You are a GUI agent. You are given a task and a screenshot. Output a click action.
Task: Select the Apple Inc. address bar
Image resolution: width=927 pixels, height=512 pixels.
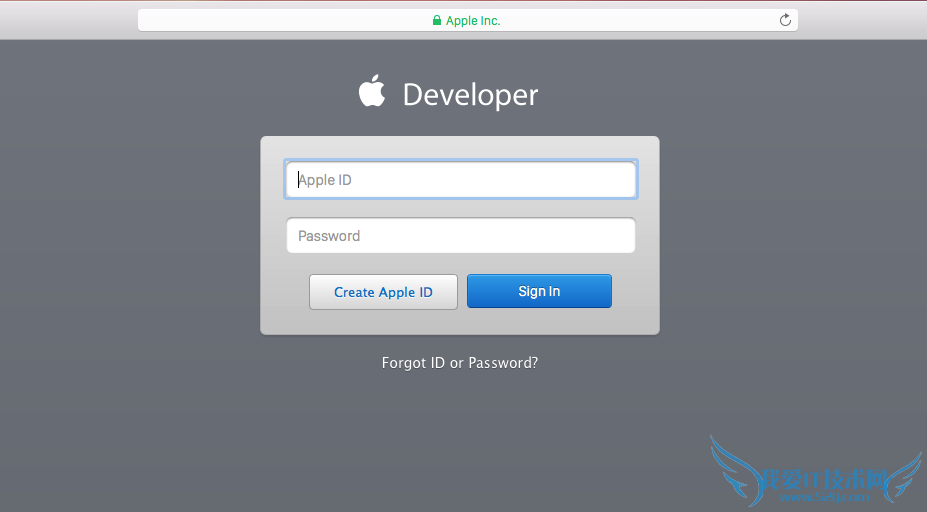[x=468, y=20]
